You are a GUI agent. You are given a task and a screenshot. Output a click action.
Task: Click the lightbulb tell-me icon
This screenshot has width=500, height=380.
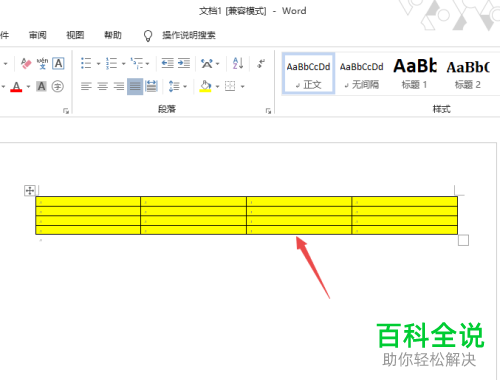[x=148, y=36]
